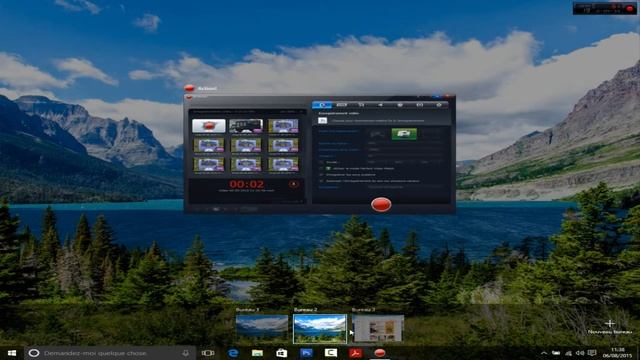The height and width of the screenshot is (360, 640).
Task: Toggle the checkbox with the green icon beside its label
Action: pos(322,168)
